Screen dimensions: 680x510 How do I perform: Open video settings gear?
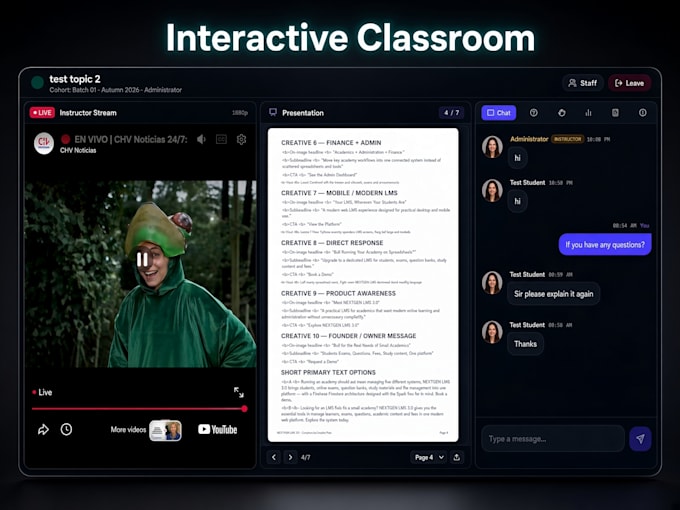[x=242, y=139]
